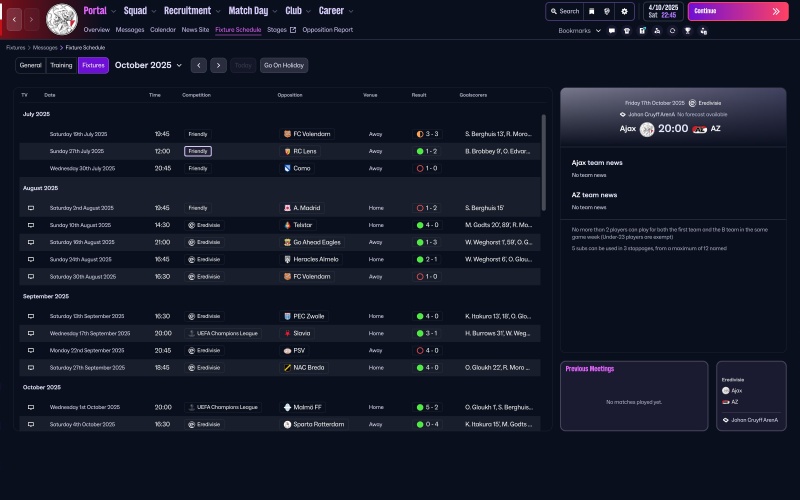Click the Como club badge
This screenshot has height=500, width=800.
287,168
